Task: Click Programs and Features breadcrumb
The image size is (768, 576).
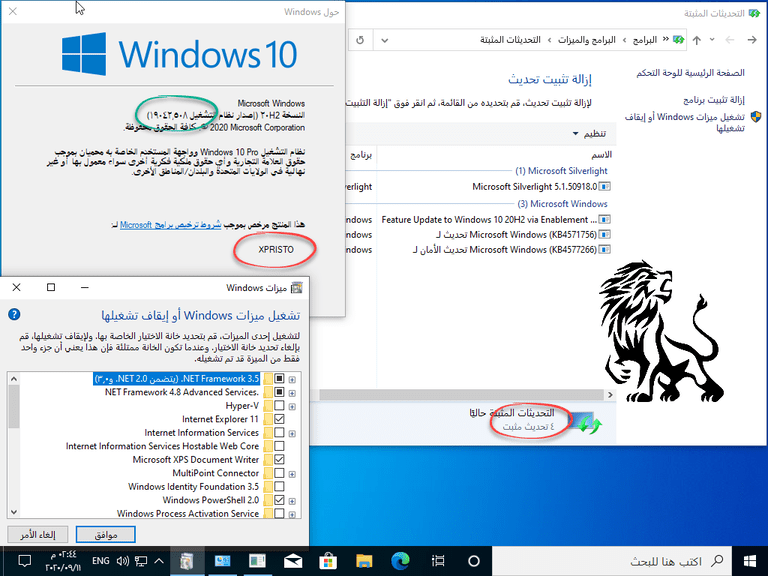Action: pyautogui.click(x=587, y=40)
